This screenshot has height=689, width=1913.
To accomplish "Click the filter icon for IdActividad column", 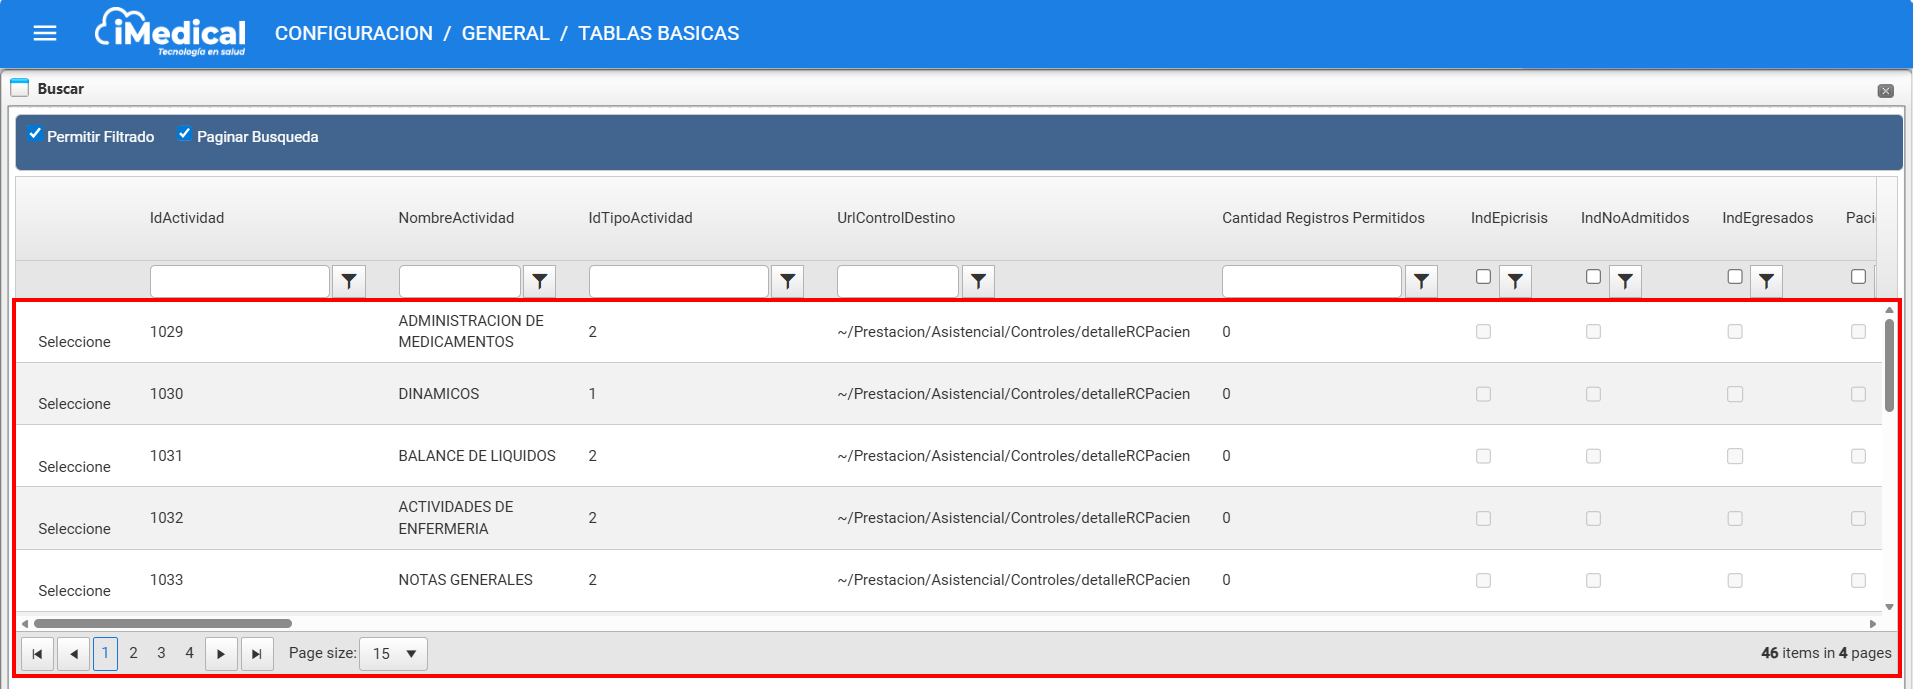I will point(349,282).
